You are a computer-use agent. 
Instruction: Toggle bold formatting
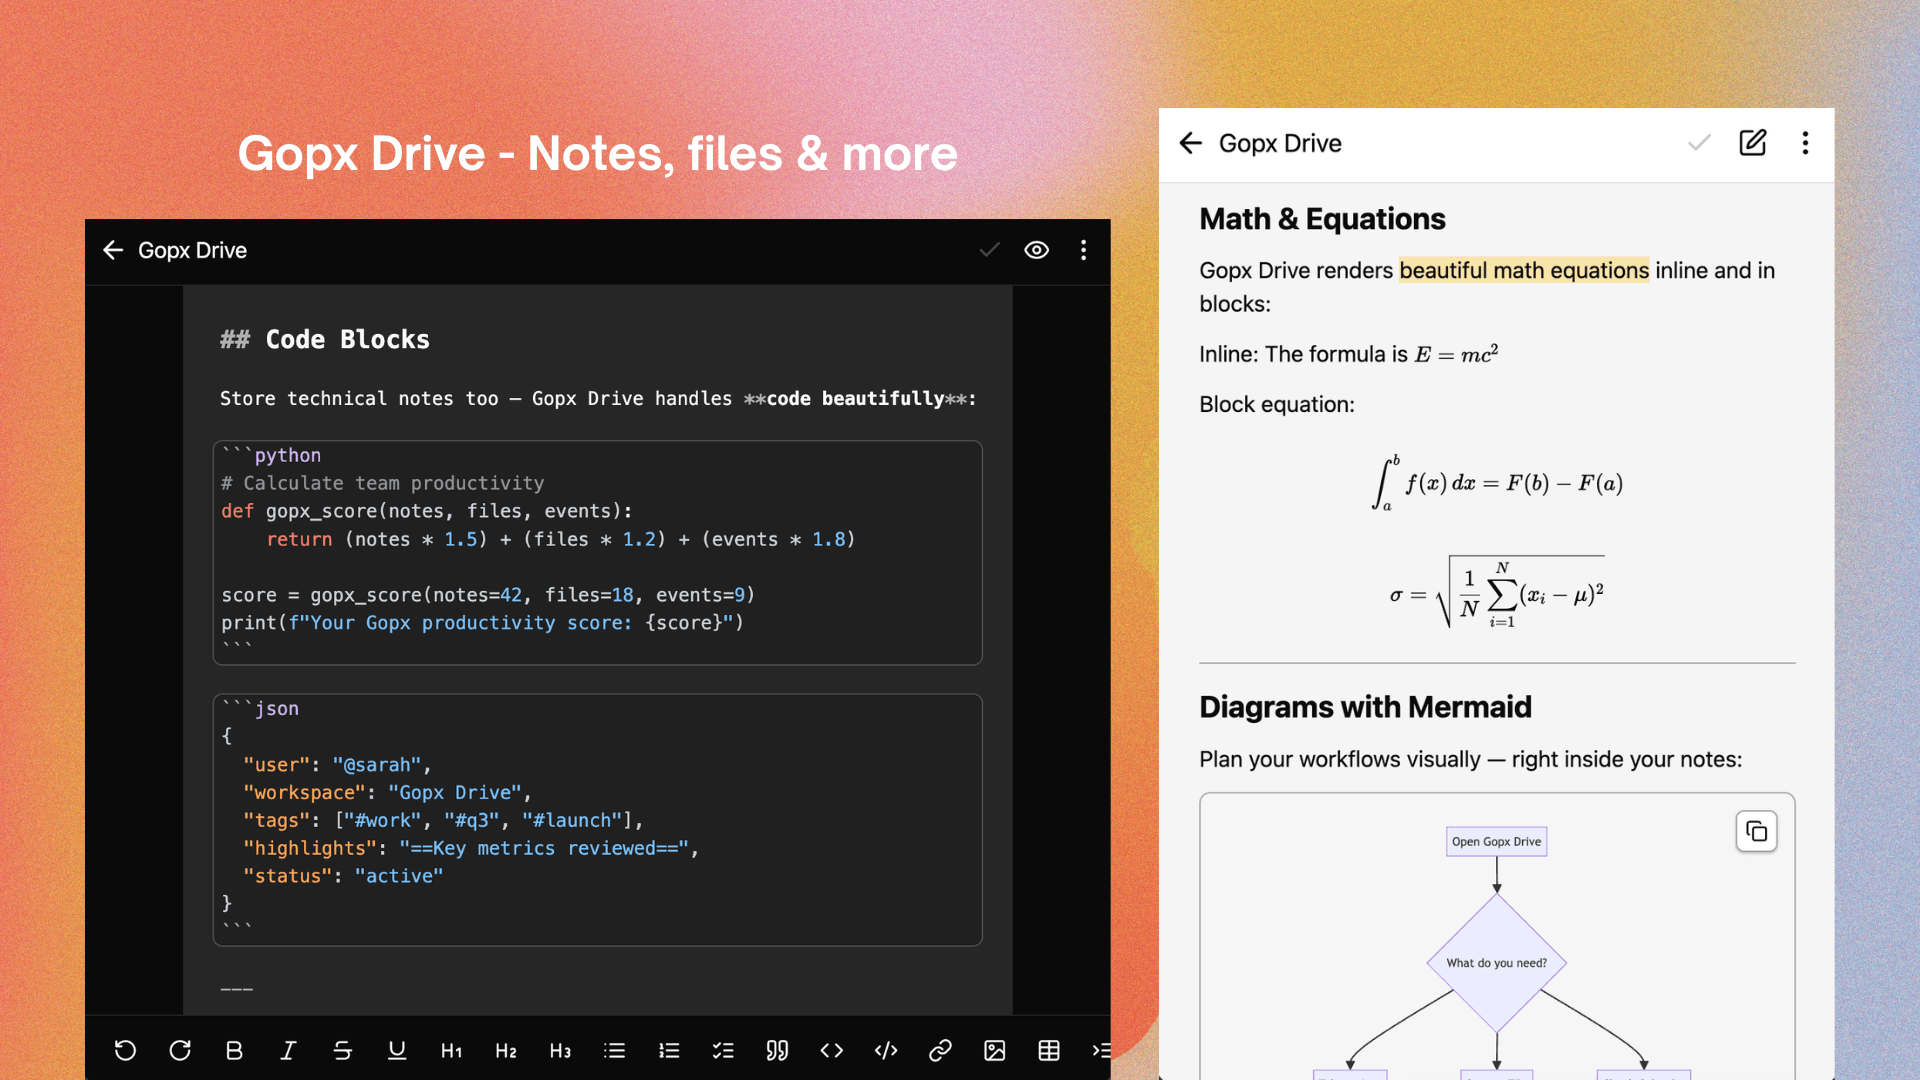pos(234,1050)
